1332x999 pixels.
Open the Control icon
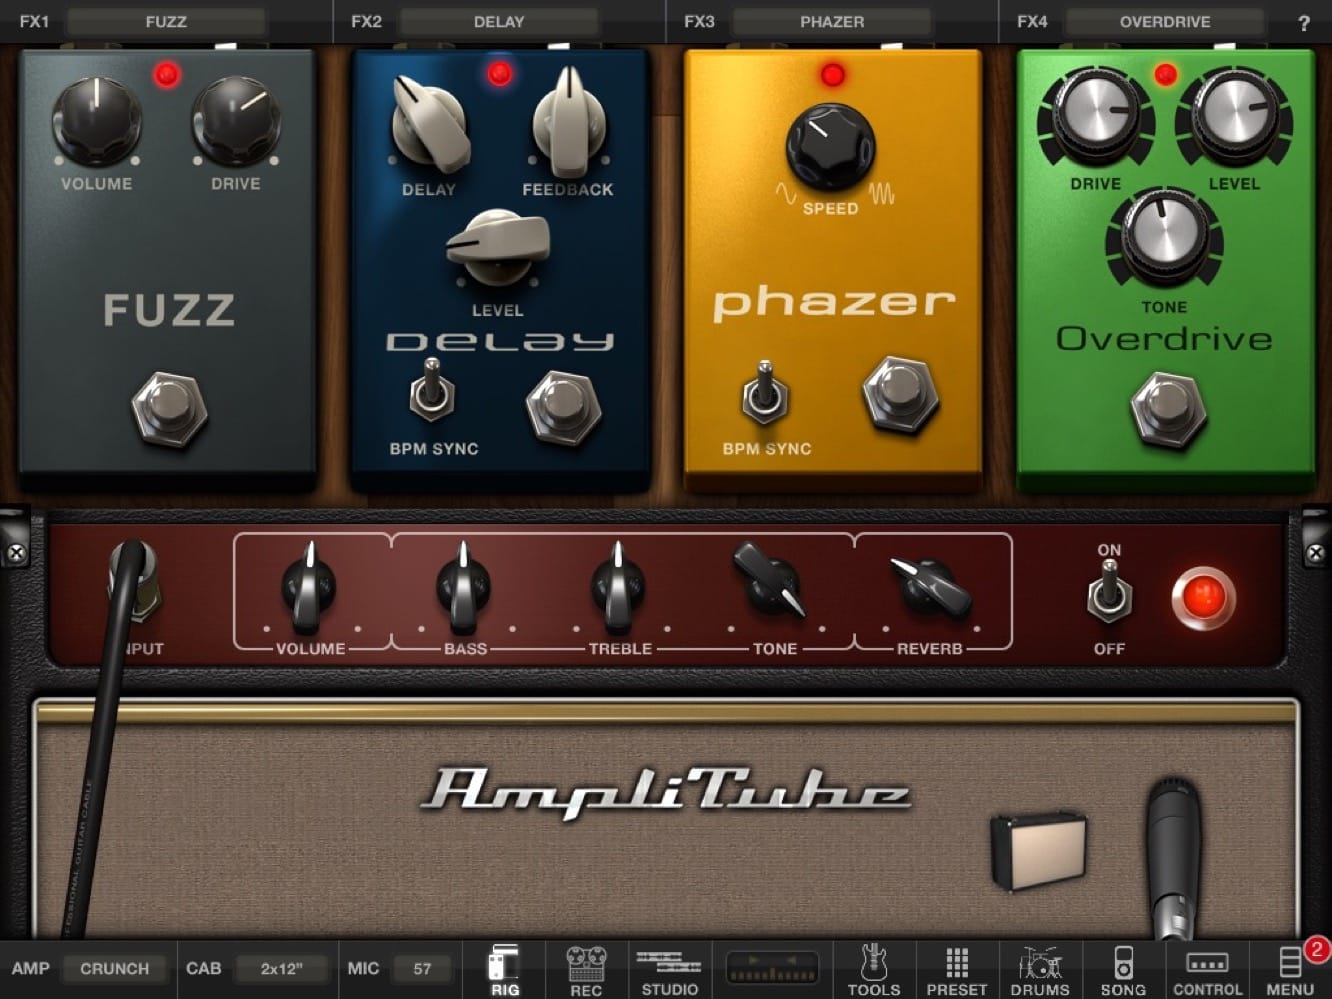click(x=1207, y=970)
